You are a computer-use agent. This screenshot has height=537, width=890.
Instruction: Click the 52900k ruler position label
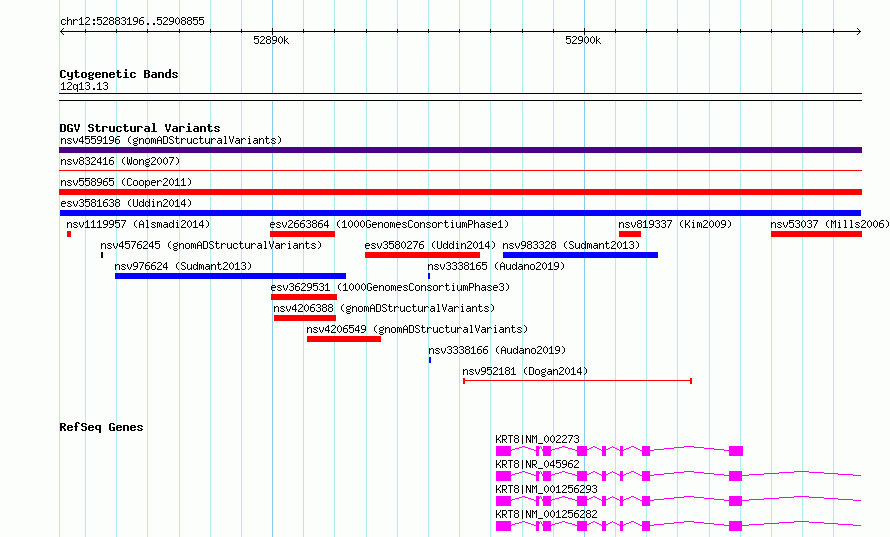pyautogui.click(x=583, y=40)
